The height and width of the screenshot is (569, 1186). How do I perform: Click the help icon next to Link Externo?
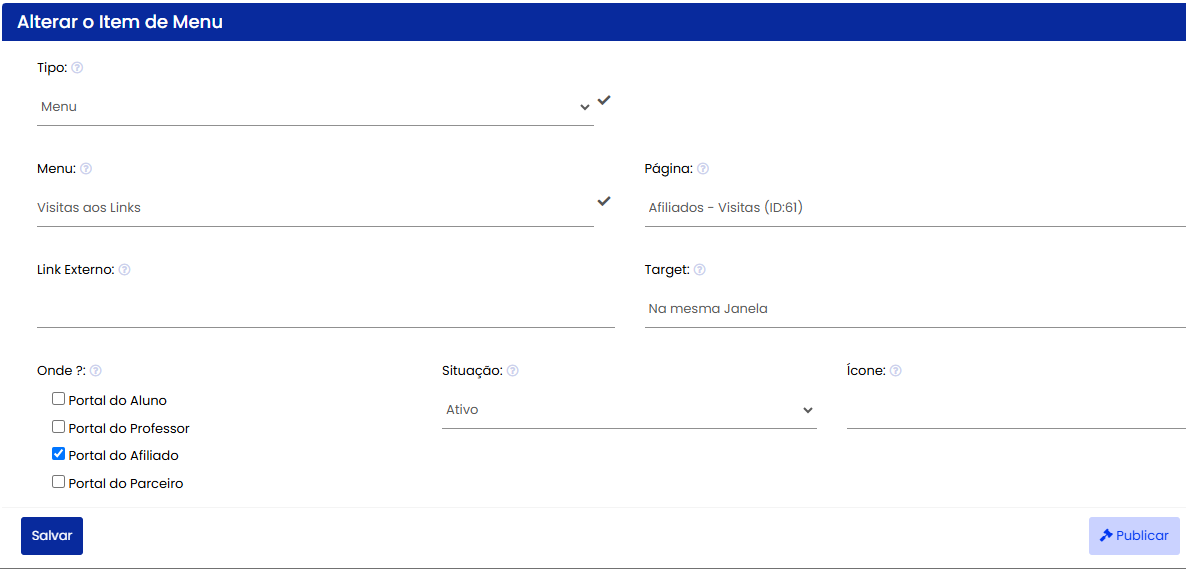click(125, 269)
